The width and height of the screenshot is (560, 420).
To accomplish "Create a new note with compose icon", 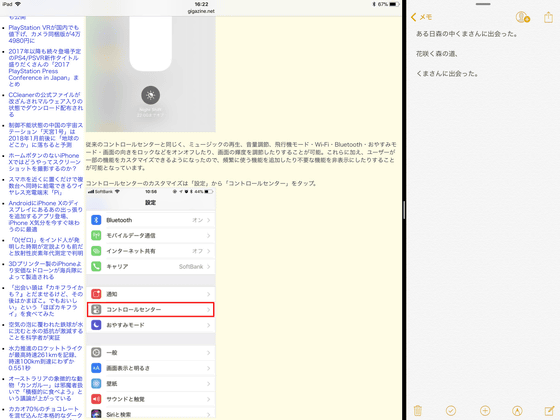I will pos(549,411).
